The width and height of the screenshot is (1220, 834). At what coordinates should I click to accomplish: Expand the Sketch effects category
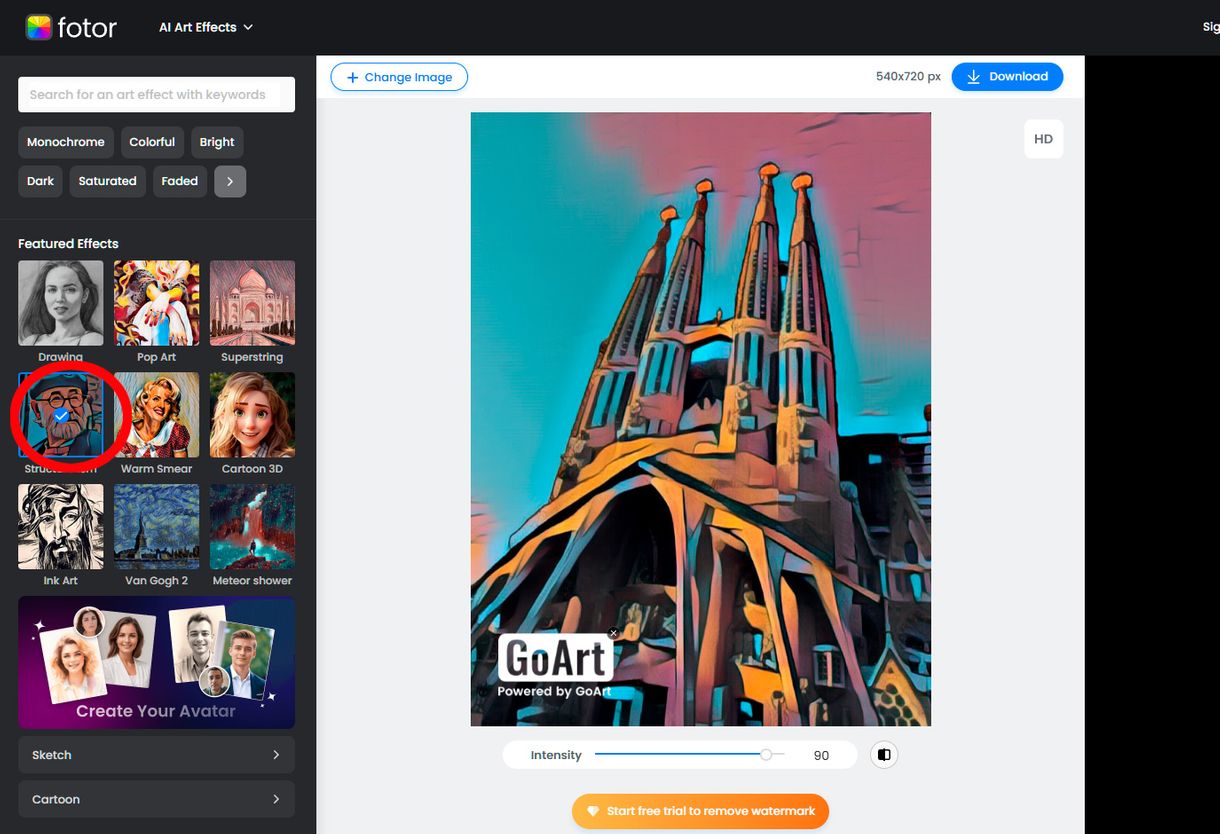[156, 754]
